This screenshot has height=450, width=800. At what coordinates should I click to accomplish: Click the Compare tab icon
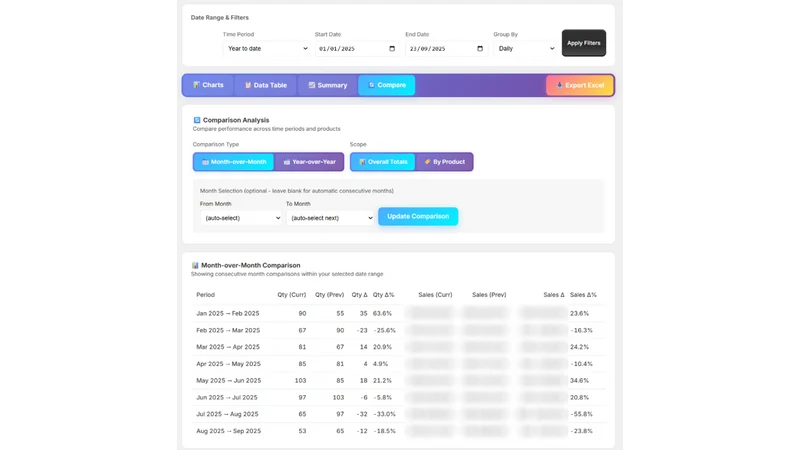point(371,85)
